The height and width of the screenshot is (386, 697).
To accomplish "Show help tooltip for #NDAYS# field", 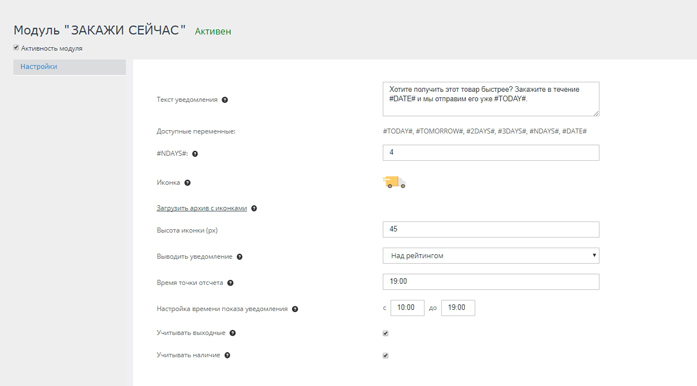I will (x=195, y=154).
